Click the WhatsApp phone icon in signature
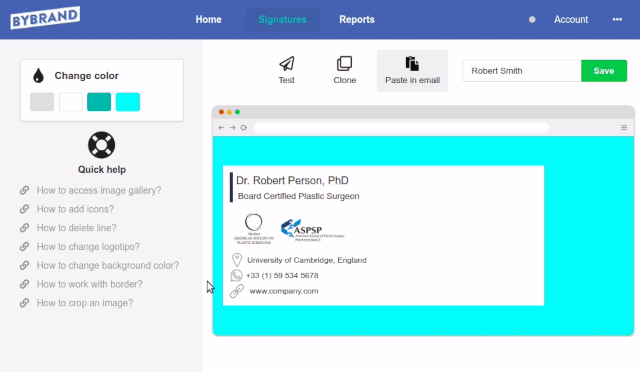Screen dimensions: 640x372 click(236, 276)
